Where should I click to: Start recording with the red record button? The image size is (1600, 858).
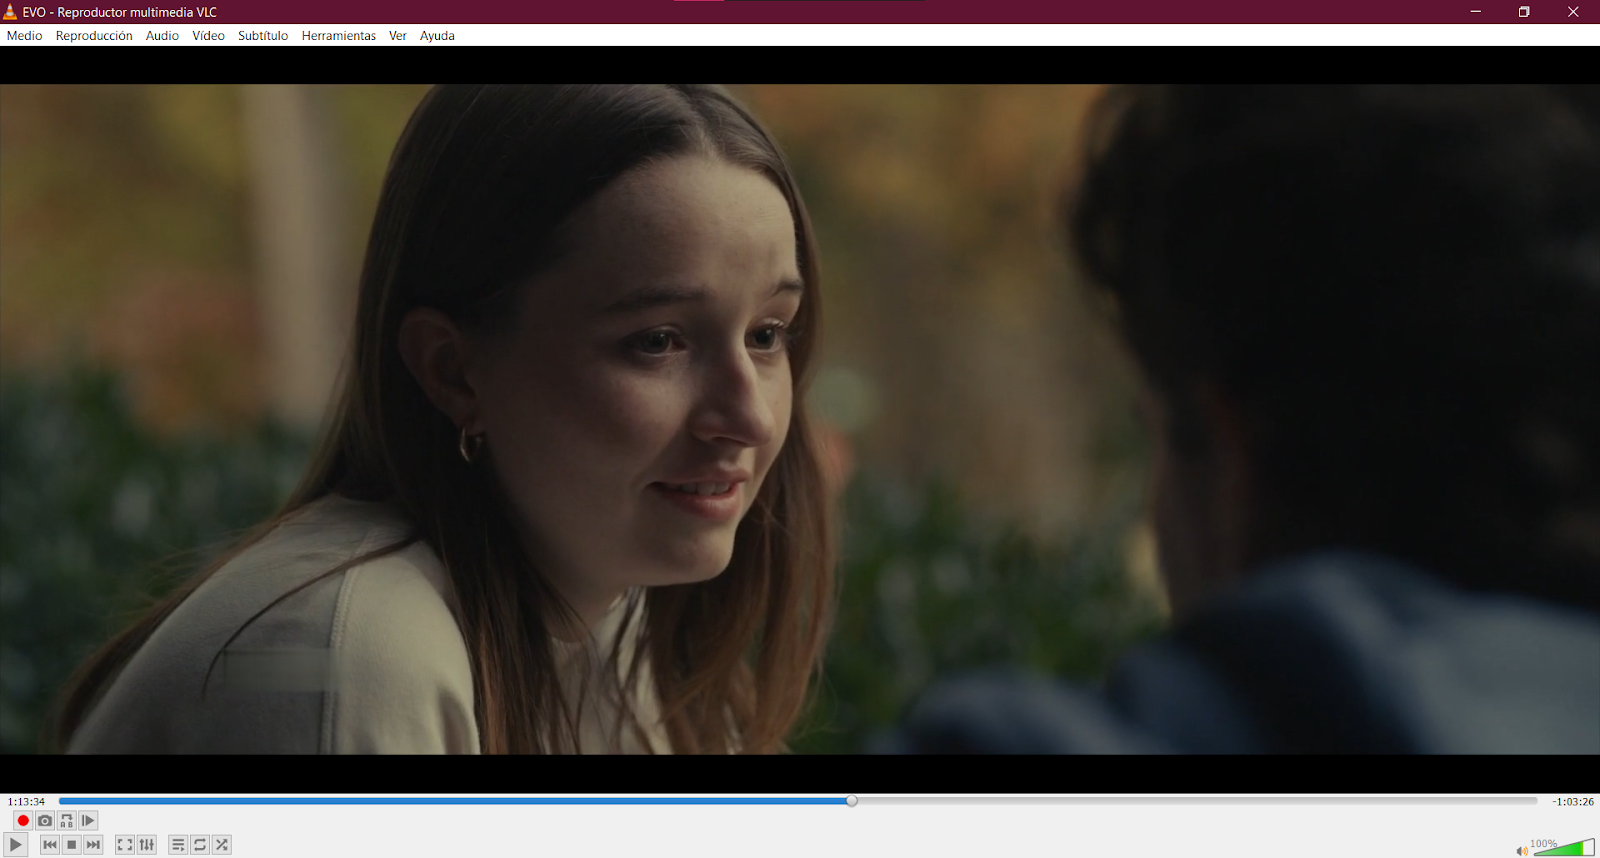23,820
